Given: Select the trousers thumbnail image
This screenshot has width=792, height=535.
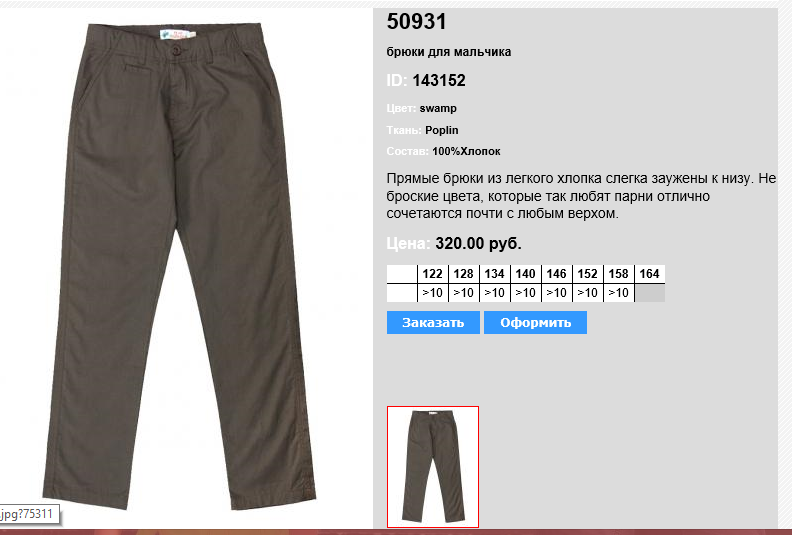Looking at the screenshot, I should (x=433, y=467).
